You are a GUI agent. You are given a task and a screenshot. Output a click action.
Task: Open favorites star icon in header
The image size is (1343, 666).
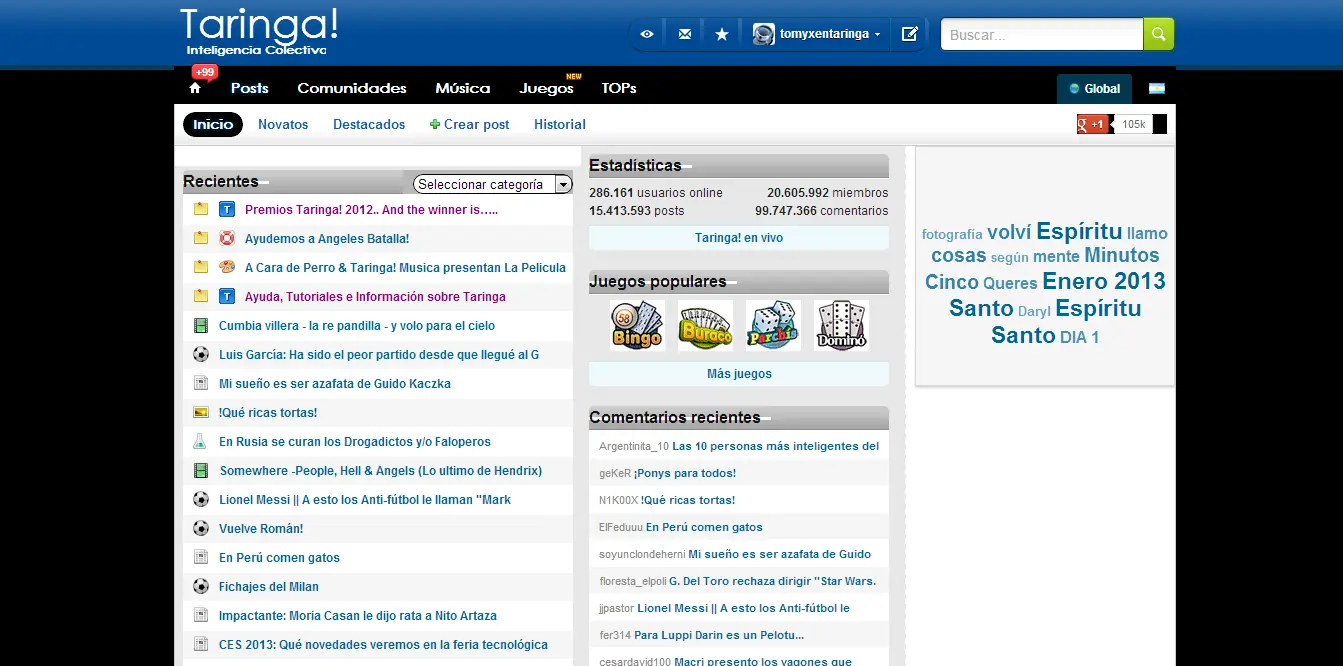721,34
